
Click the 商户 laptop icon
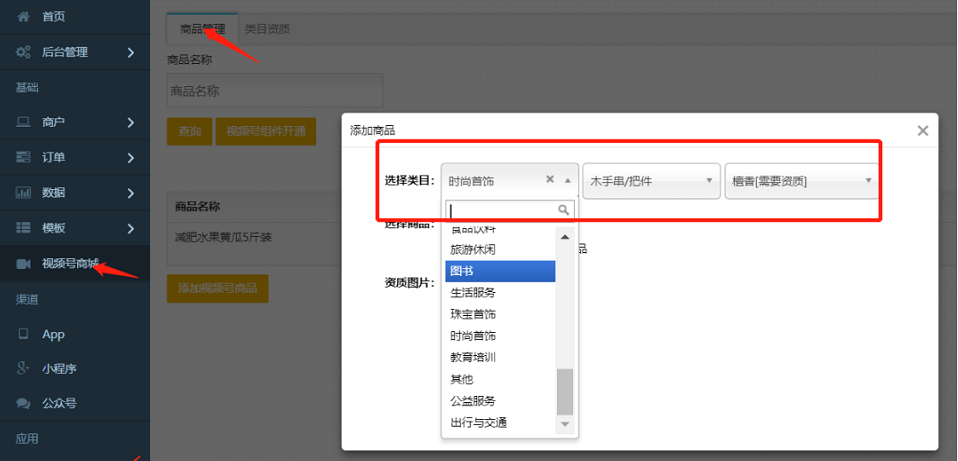coord(23,122)
